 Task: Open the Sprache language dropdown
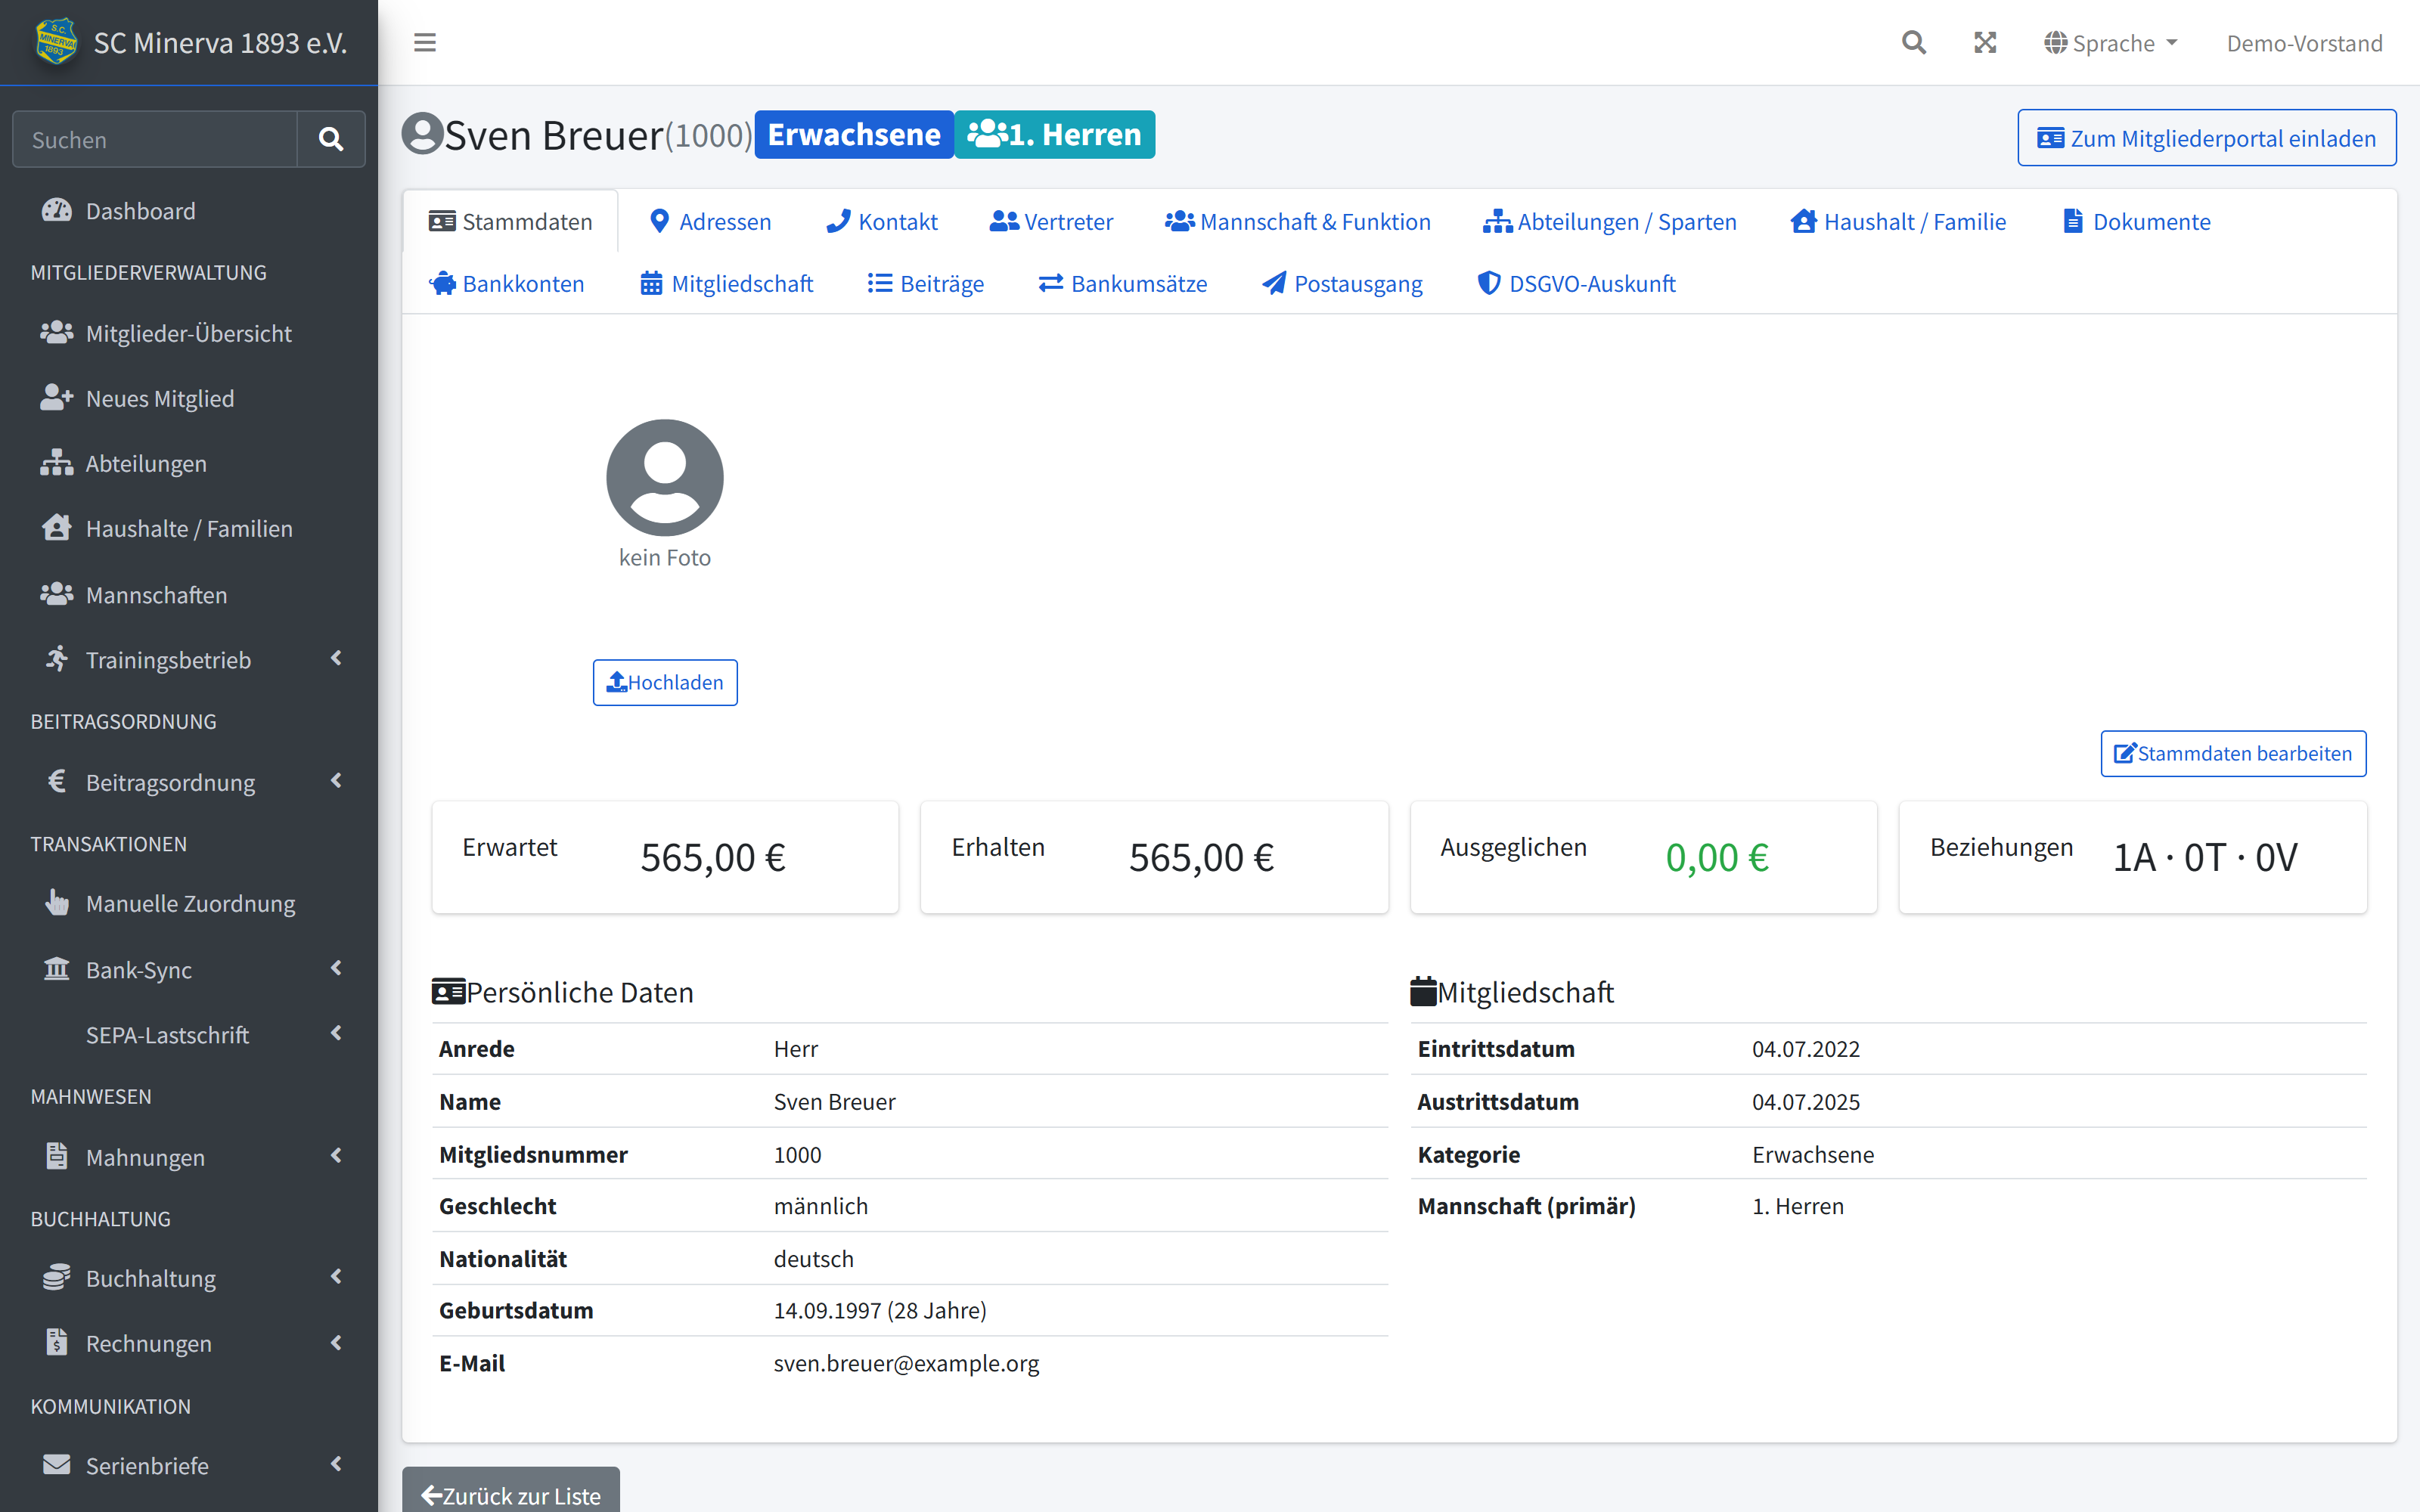pos(2111,43)
